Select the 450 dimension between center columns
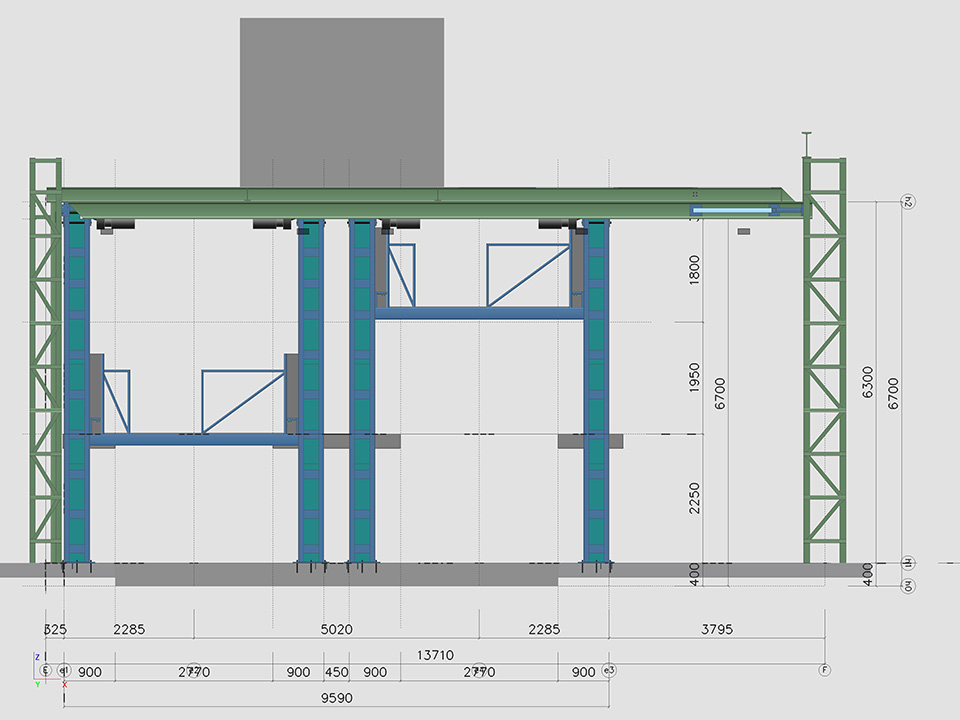 tap(336, 672)
